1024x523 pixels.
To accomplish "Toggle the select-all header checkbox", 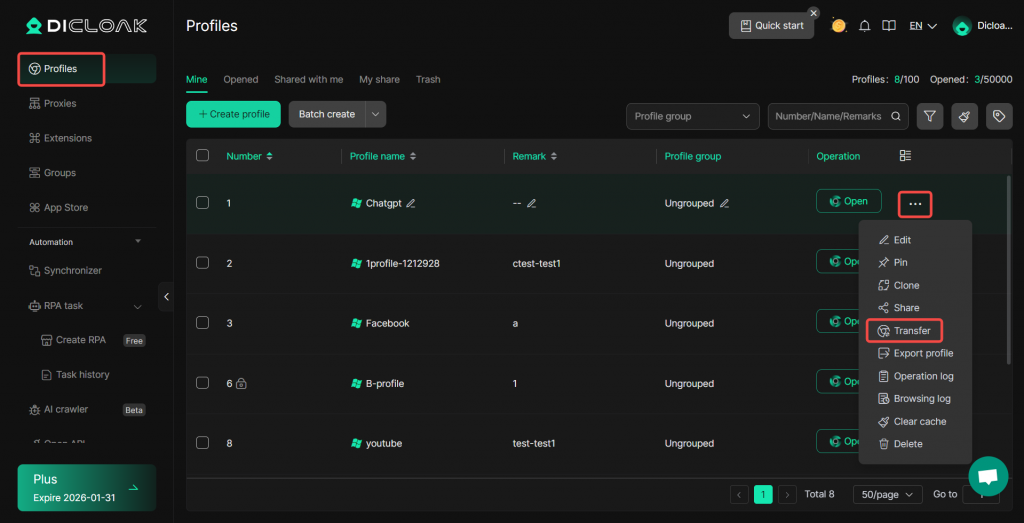I will (x=202, y=156).
